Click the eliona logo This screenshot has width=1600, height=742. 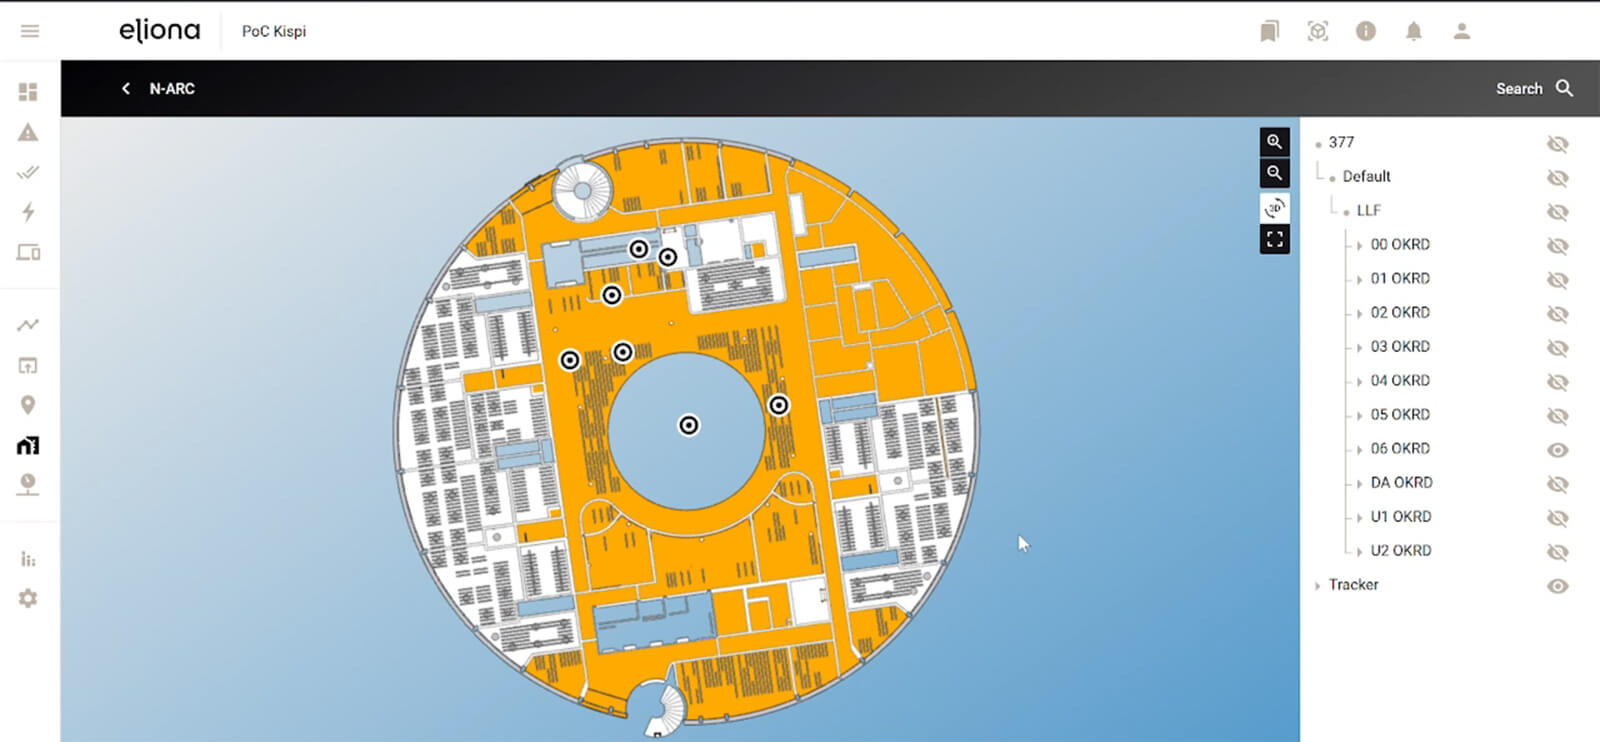(160, 31)
